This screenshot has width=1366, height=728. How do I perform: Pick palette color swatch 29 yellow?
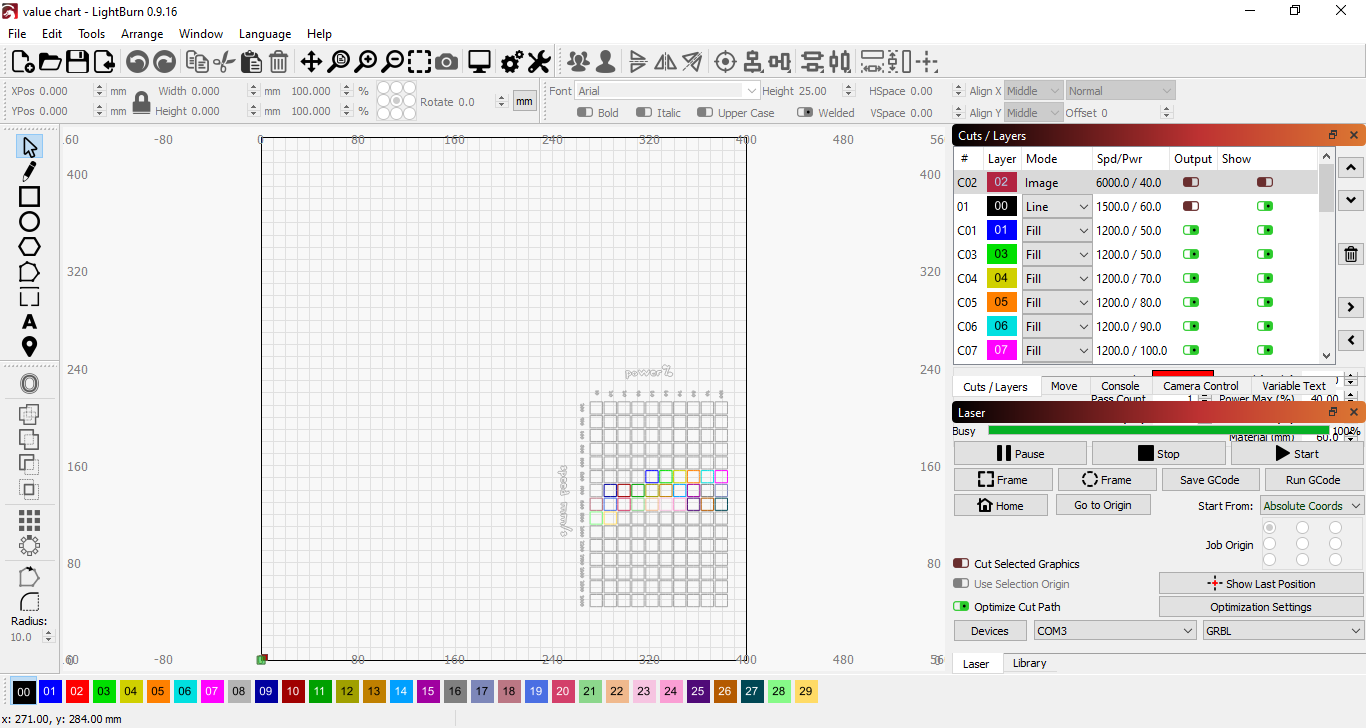click(x=806, y=691)
